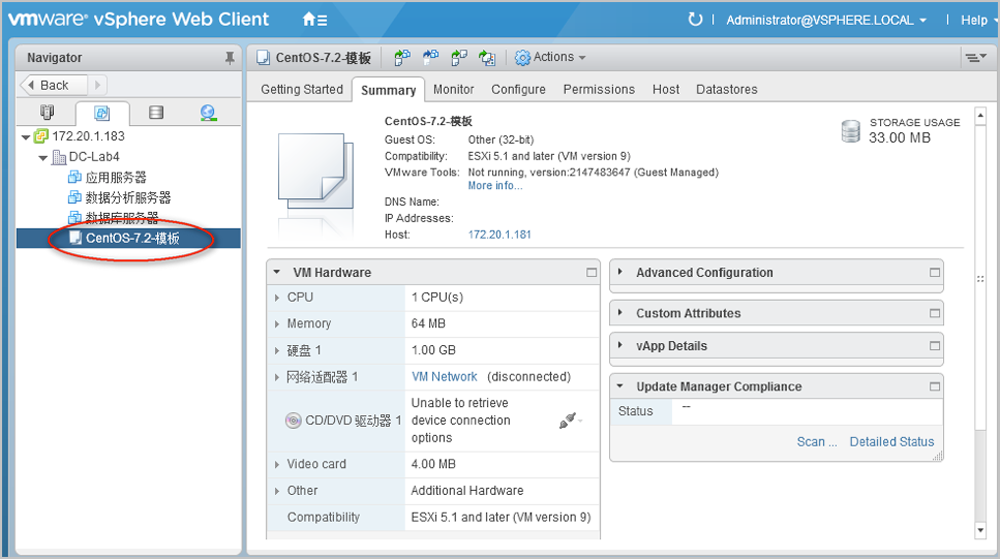The width and height of the screenshot is (1000, 559).
Task: Expand the Custom Attributes panel
Action: tap(621, 313)
